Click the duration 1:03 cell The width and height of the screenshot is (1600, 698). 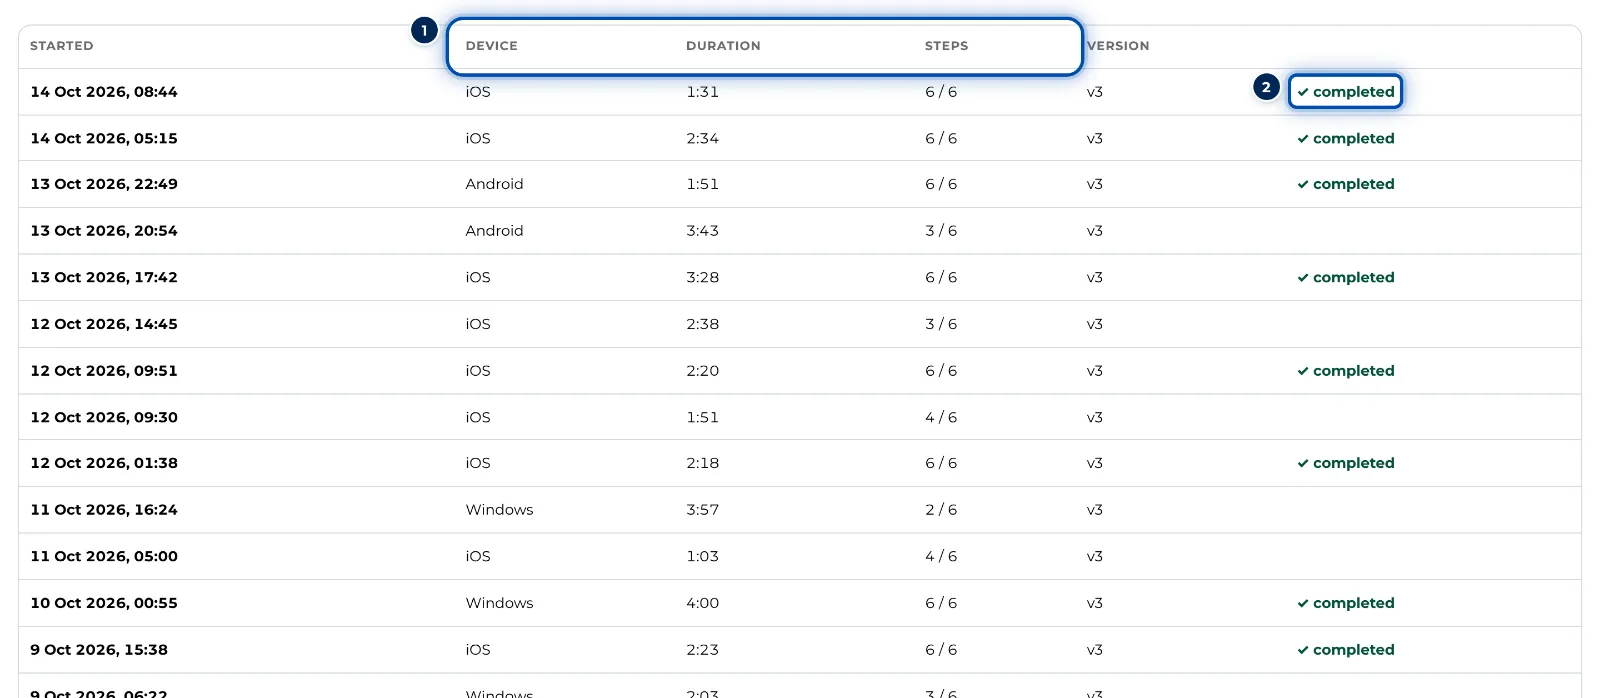[702, 556]
